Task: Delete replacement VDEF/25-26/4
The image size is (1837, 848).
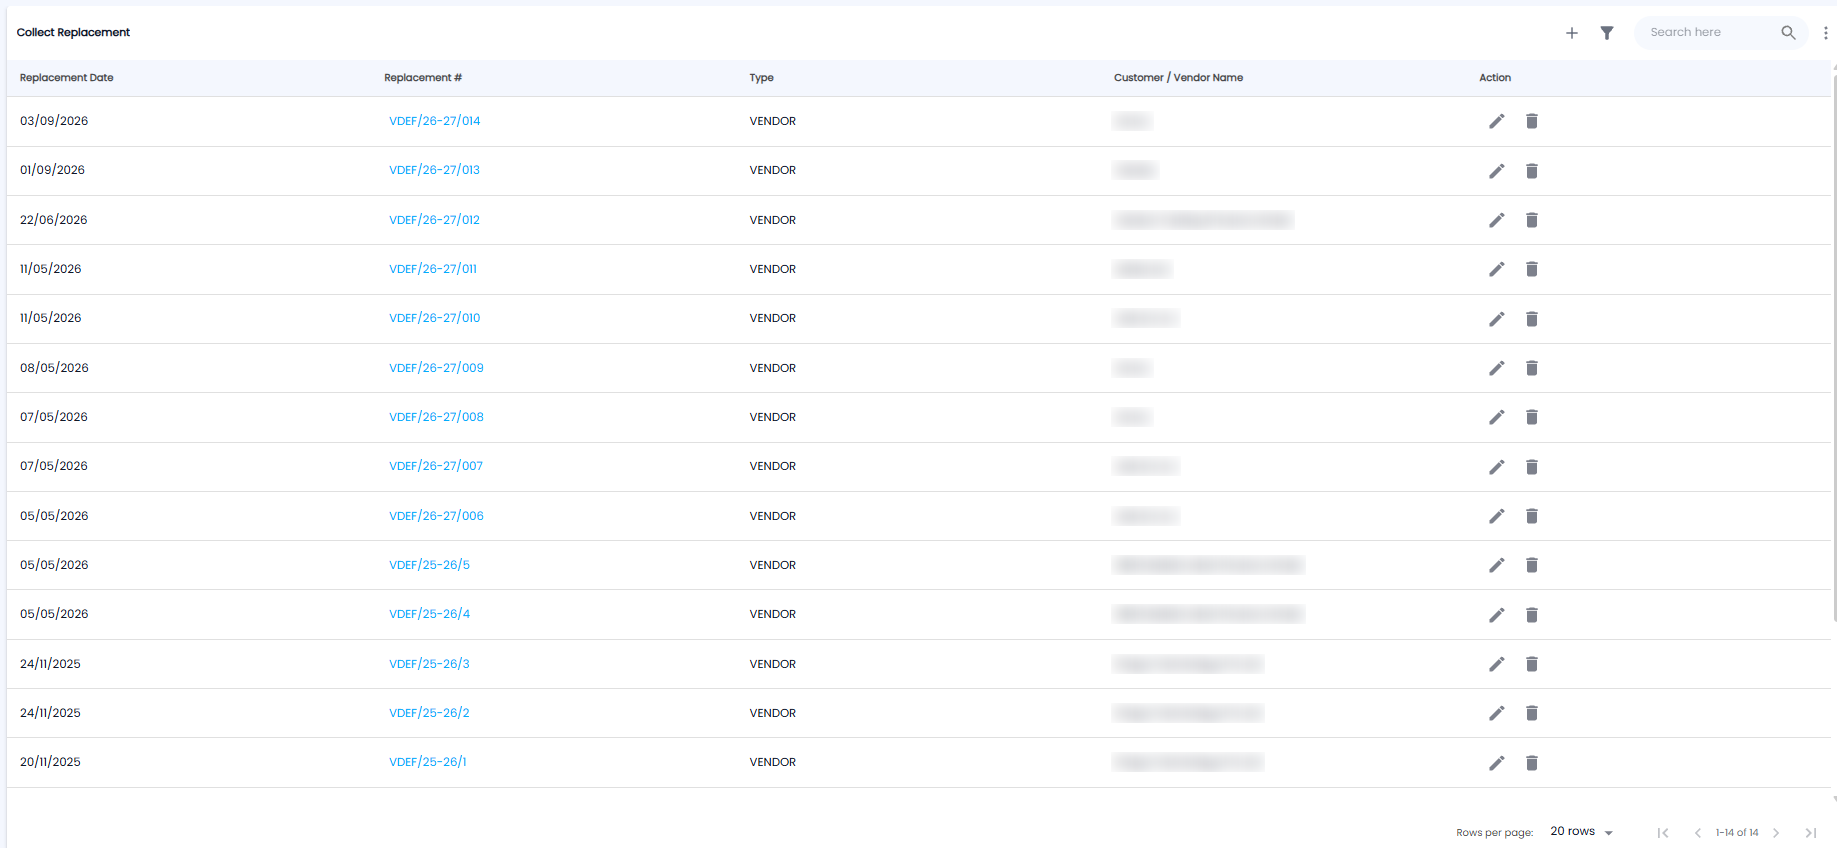Action: tap(1532, 615)
